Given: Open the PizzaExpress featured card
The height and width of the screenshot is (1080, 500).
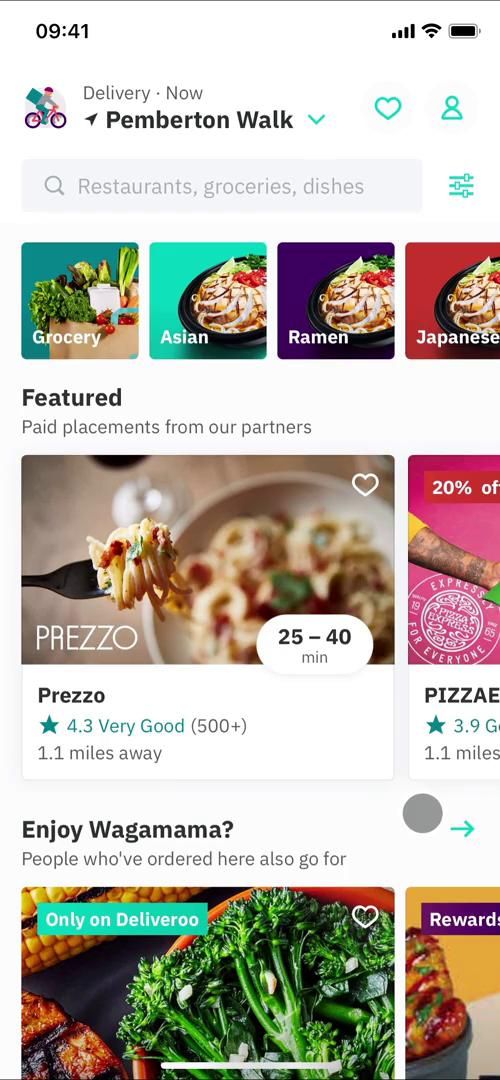Looking at the screenshot, I should 454,616.
